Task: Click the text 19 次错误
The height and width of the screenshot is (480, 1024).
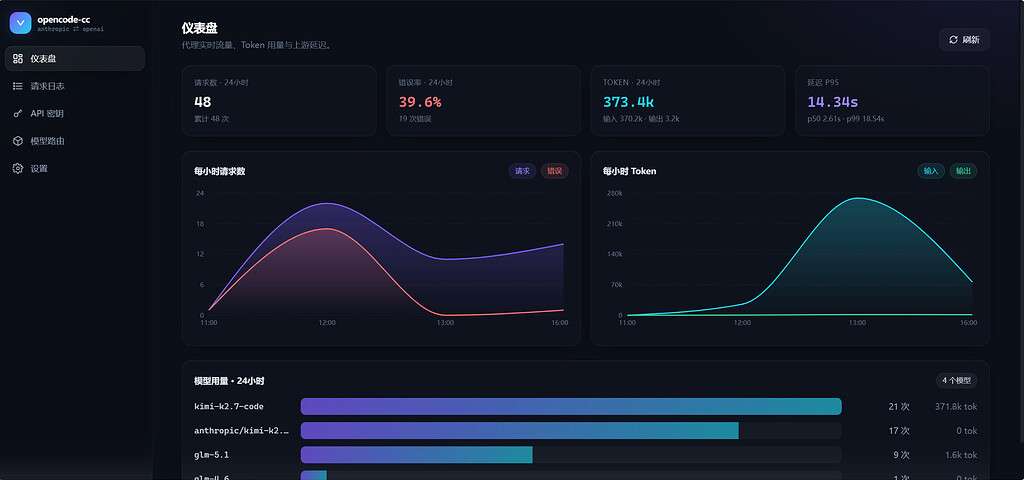Action: (415, 120)
